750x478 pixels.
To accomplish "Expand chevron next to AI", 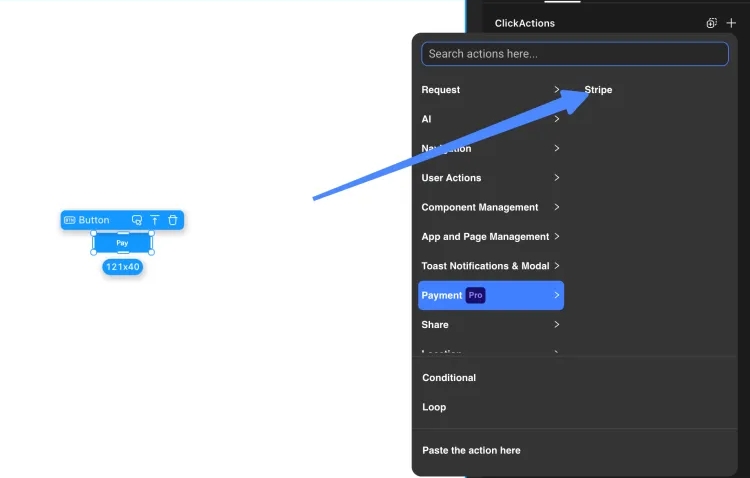I will (x=557, y=119).
